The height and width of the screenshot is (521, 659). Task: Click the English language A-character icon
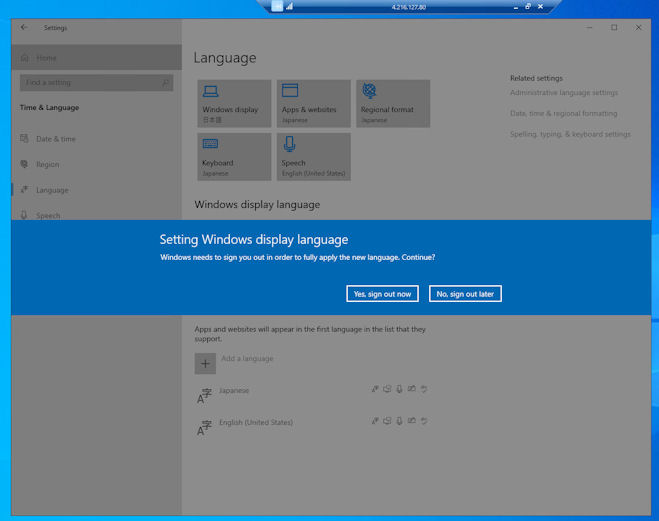[204, 428]
